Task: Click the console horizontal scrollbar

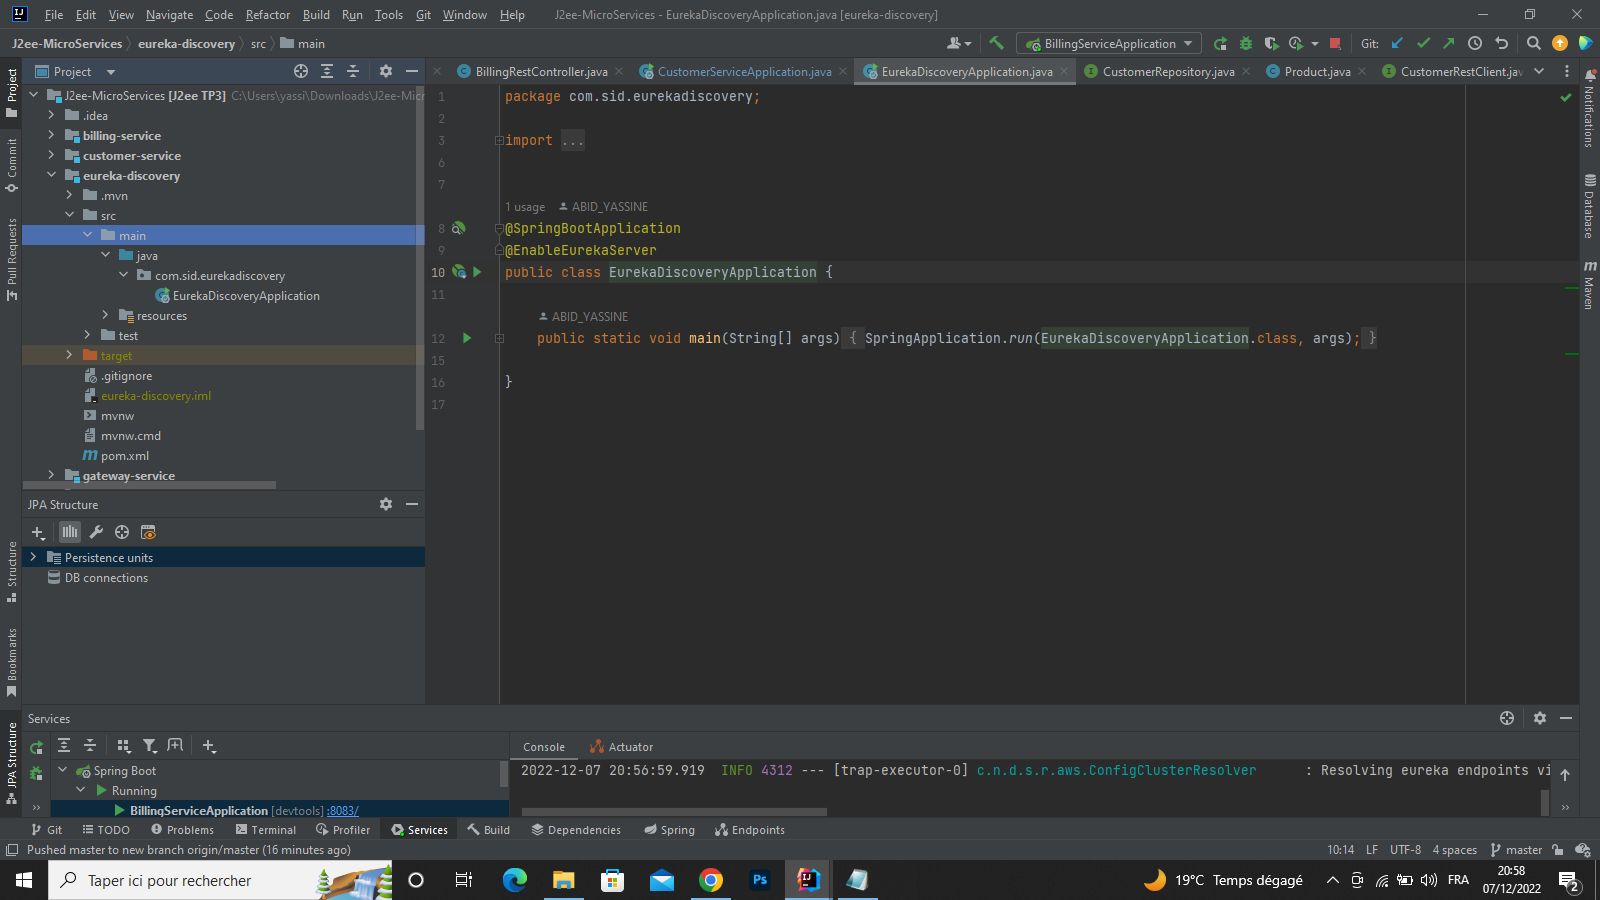Action: click(x=674, y=812)
